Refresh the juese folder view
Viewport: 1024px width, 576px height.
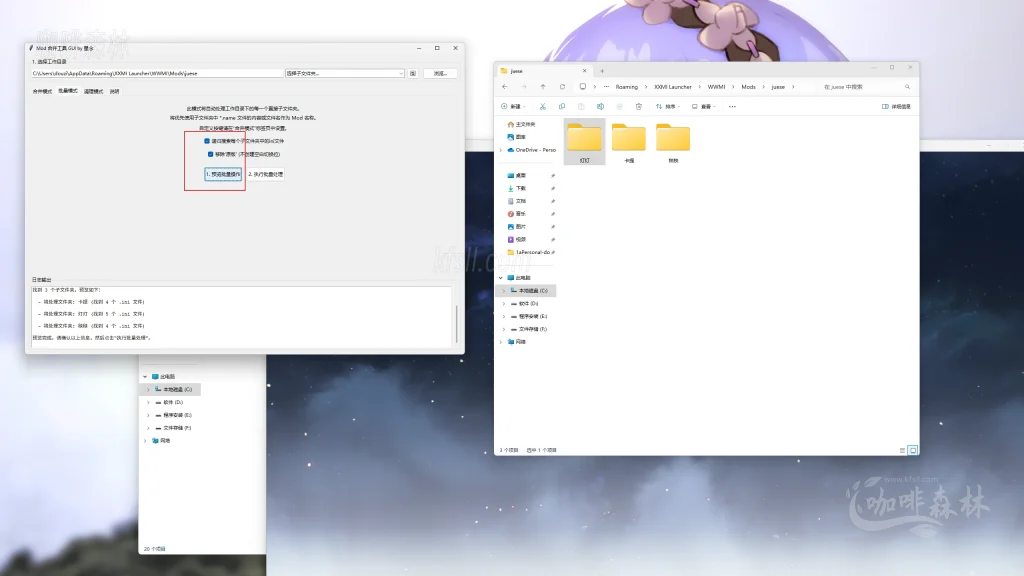tap(561, 87)
